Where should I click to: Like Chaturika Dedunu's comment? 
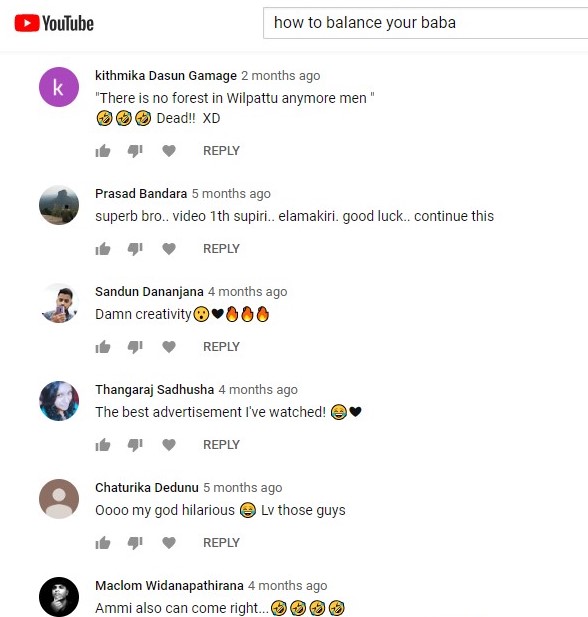(x=103, y=543)
